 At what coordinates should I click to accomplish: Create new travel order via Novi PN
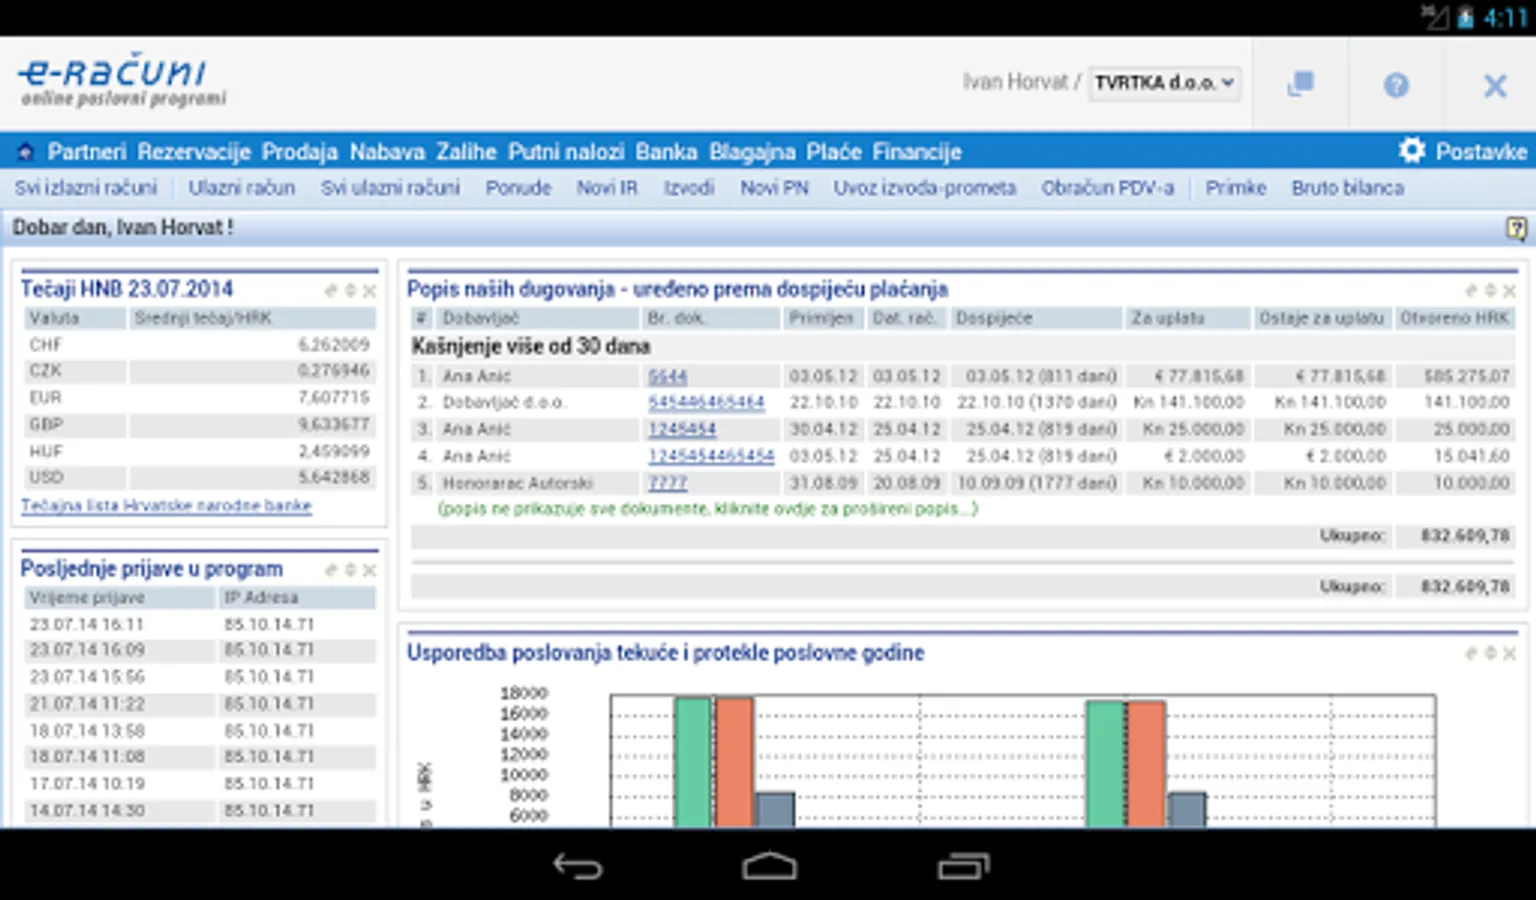point(774,188)
